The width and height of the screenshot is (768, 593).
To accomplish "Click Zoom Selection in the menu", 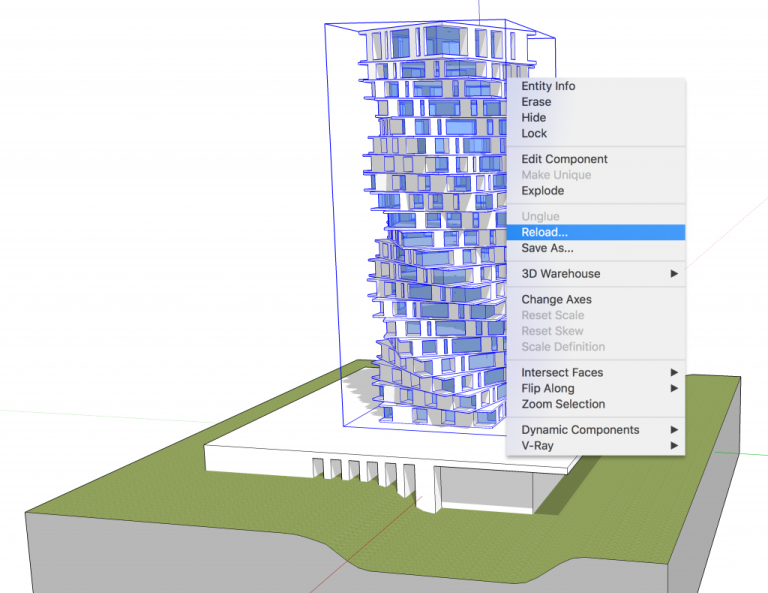I will pos(563,404).
